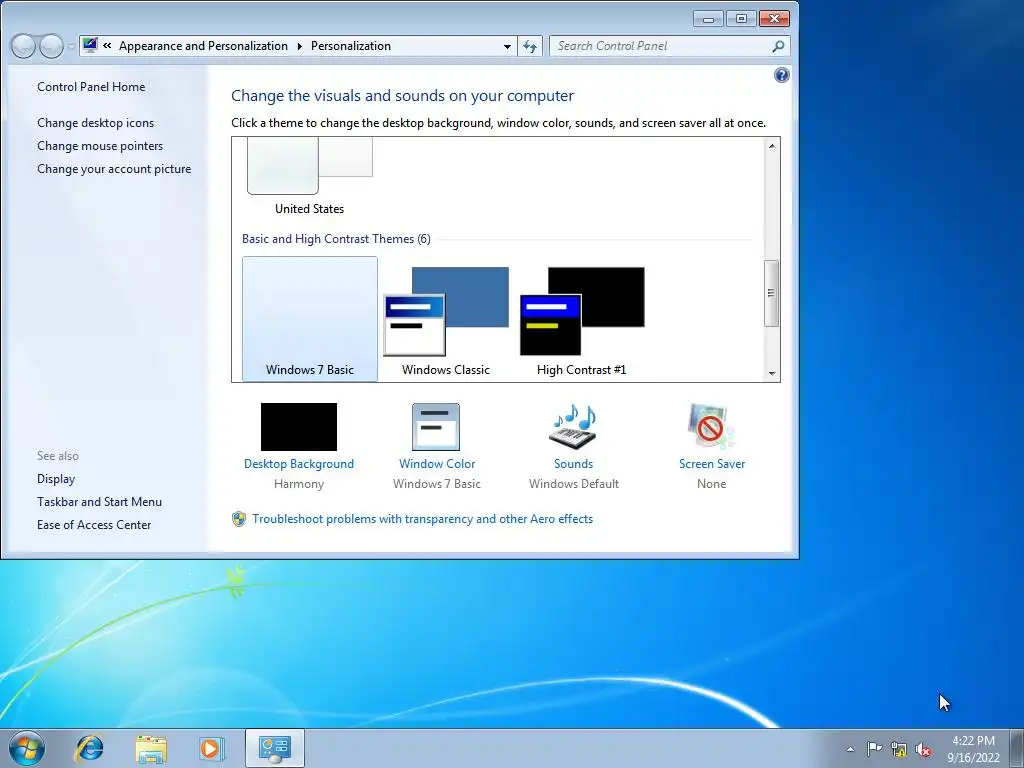
Task: Click scrollbar down arrow in themes list
Action: click(772, 374)
